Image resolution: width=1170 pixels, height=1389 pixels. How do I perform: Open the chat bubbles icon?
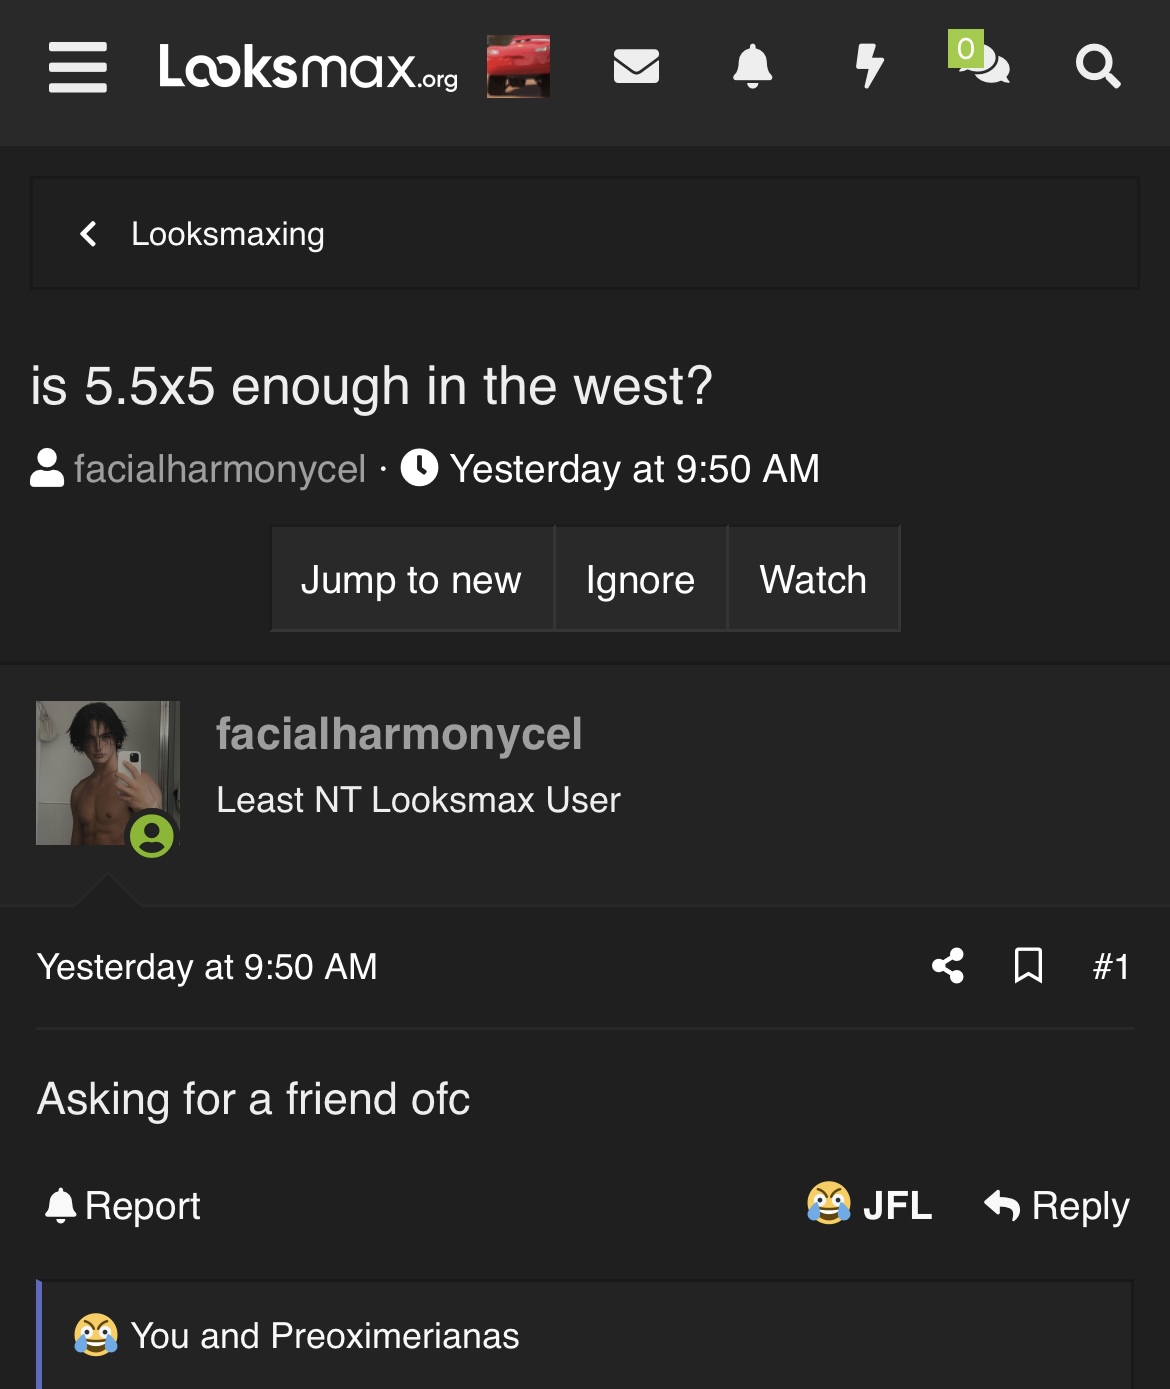pos(980,60)
